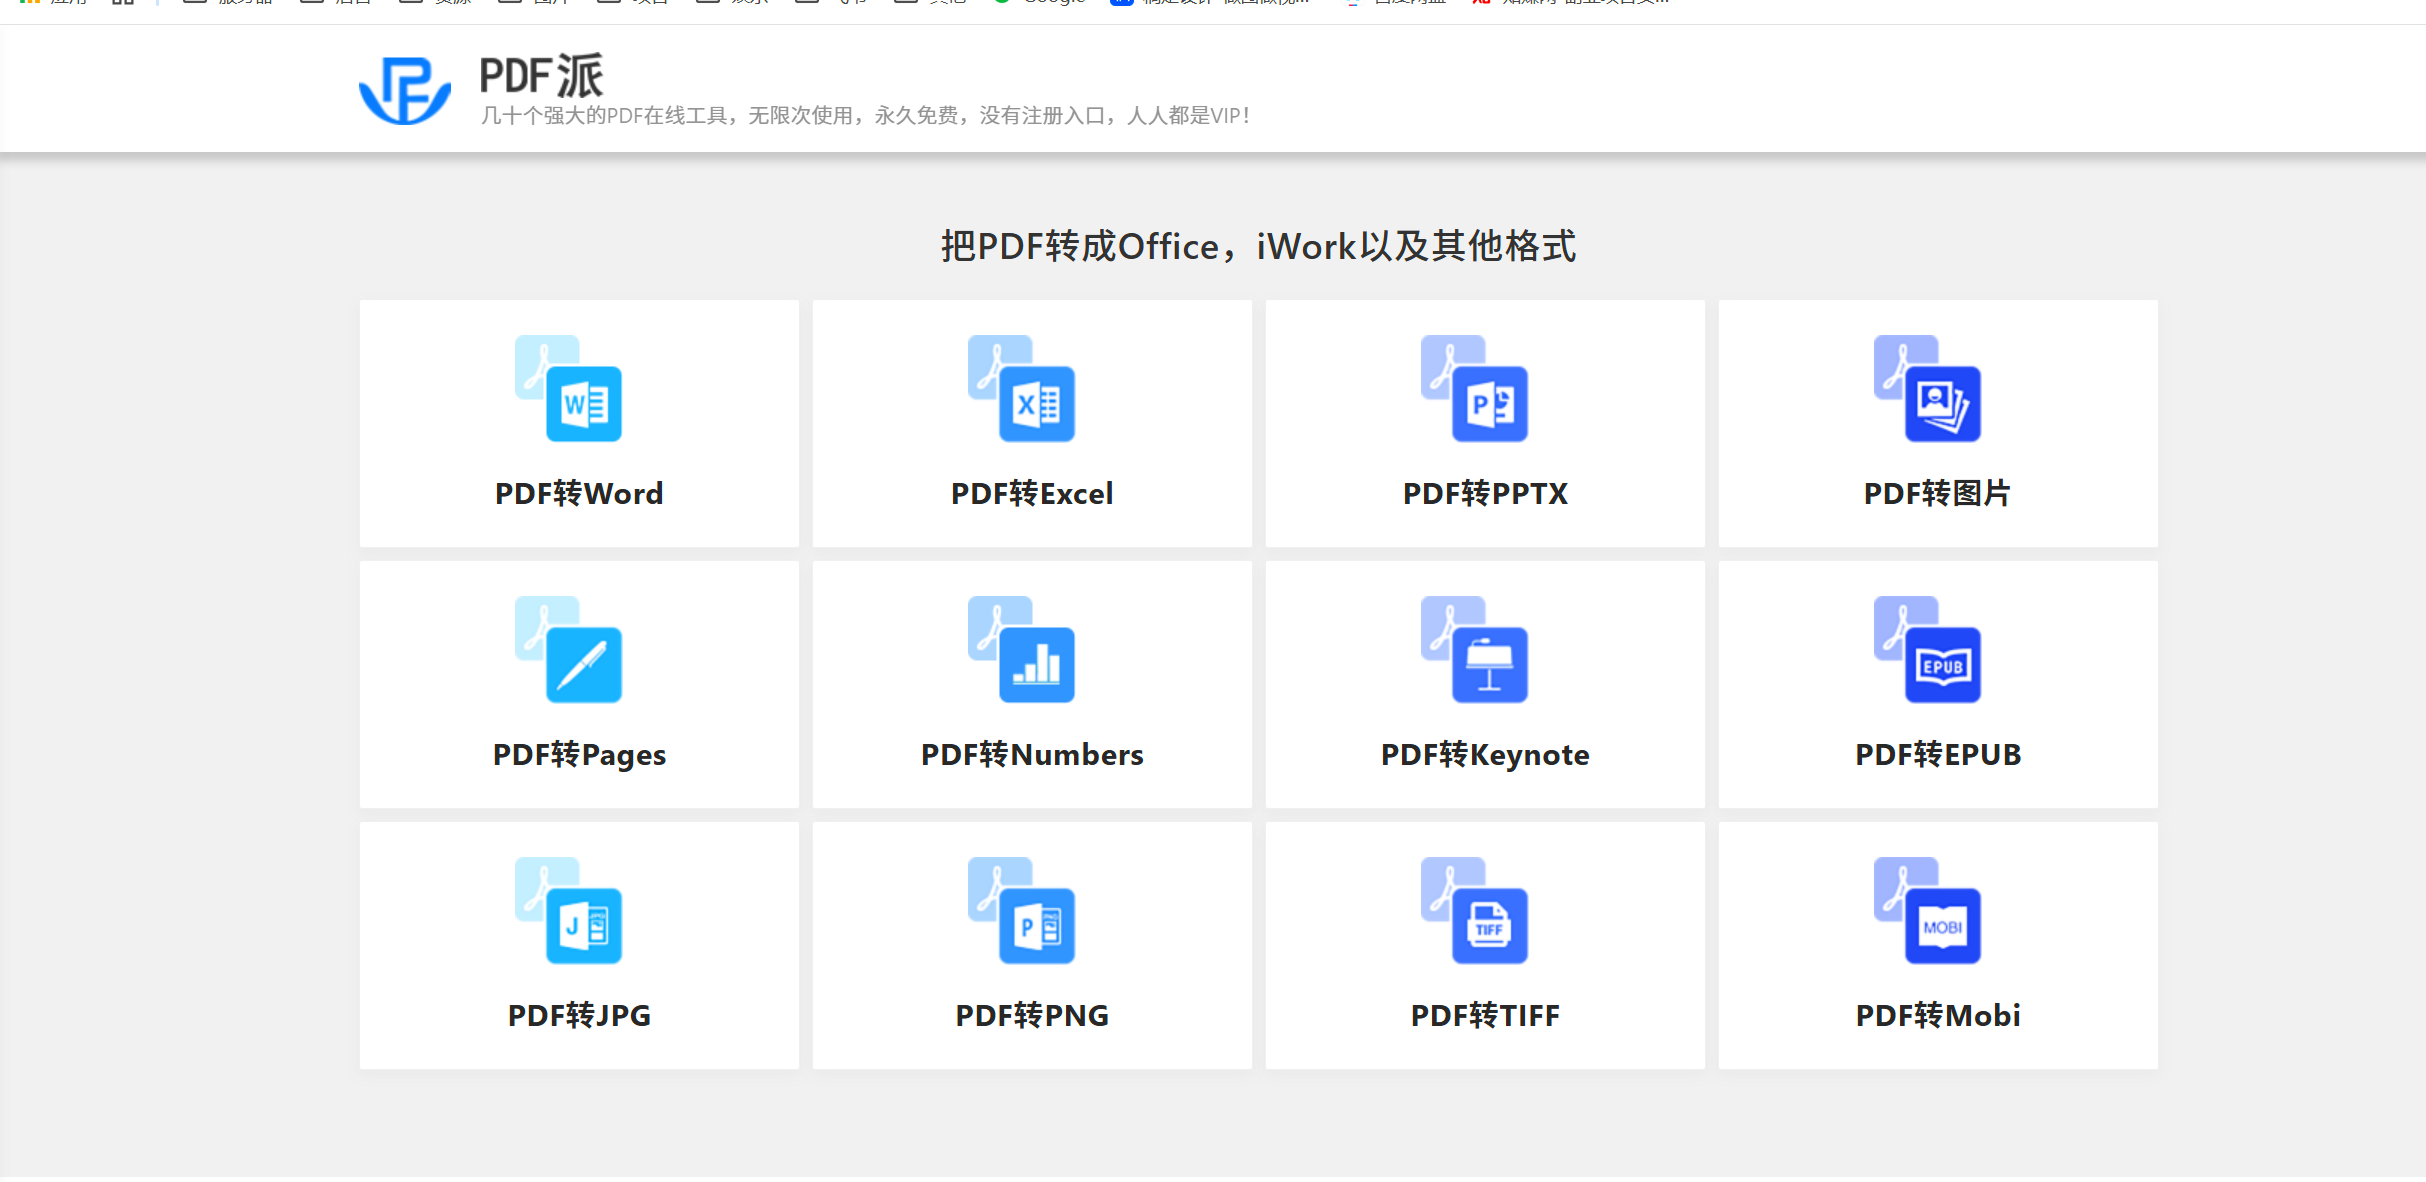The height and width of the screenshot is (1182, 2426).
Task: Click the PDF派 site title text
Action: click(x=541, y=76)
